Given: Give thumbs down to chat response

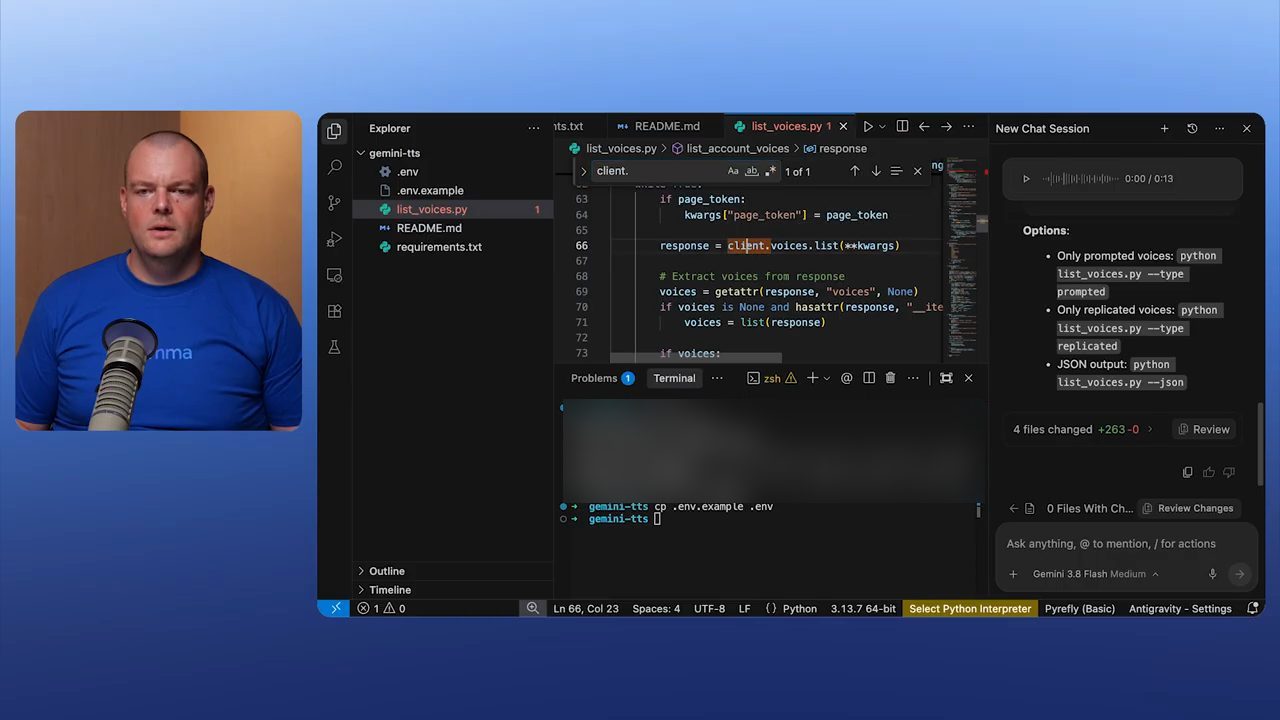Looking at the screenshot, I should (x=1229, y=472).
